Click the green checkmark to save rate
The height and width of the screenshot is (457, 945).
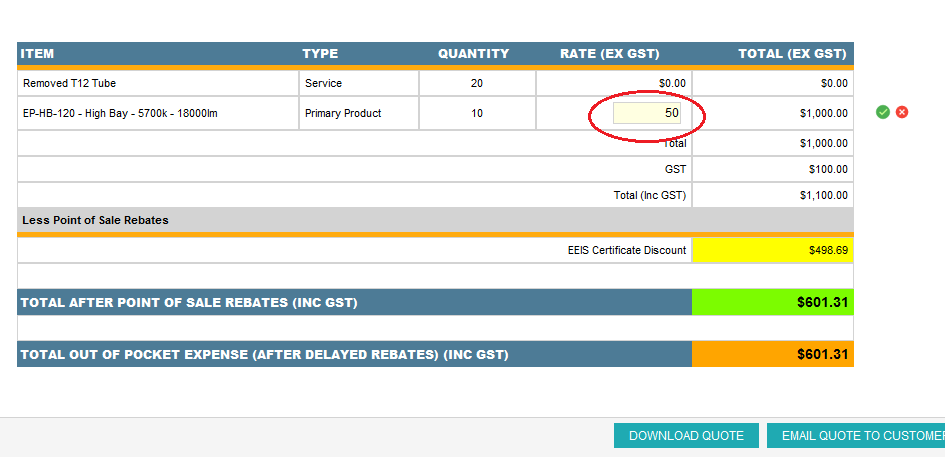(x=883, y=112)
